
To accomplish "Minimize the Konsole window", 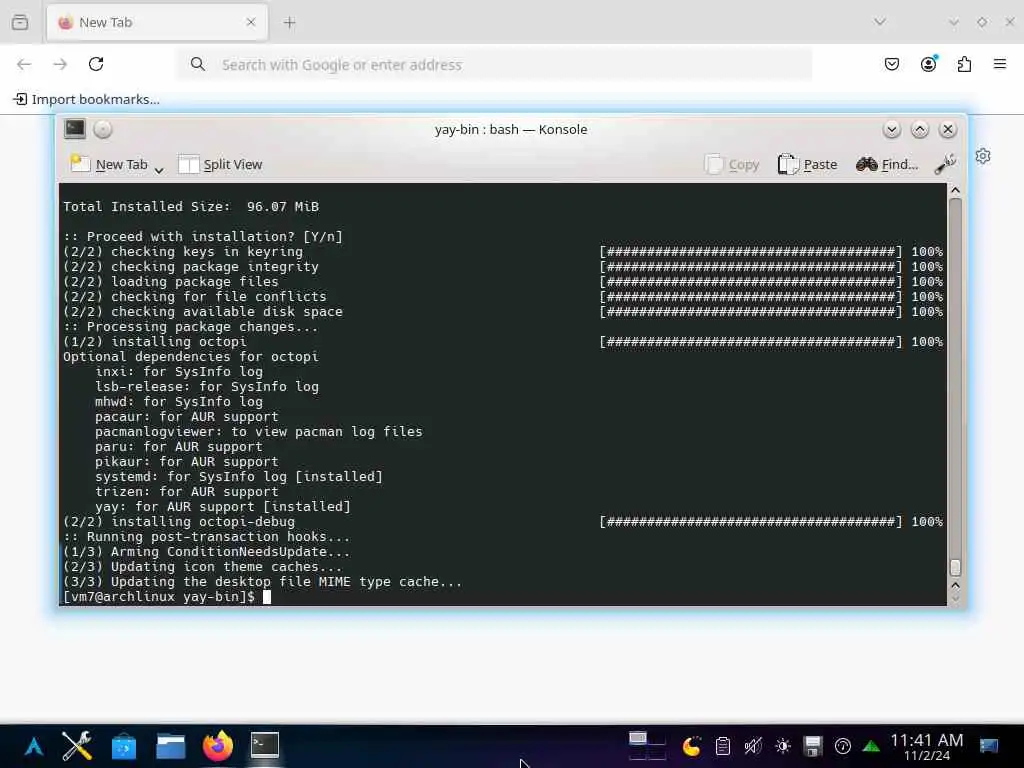I will tap(891, 129).
